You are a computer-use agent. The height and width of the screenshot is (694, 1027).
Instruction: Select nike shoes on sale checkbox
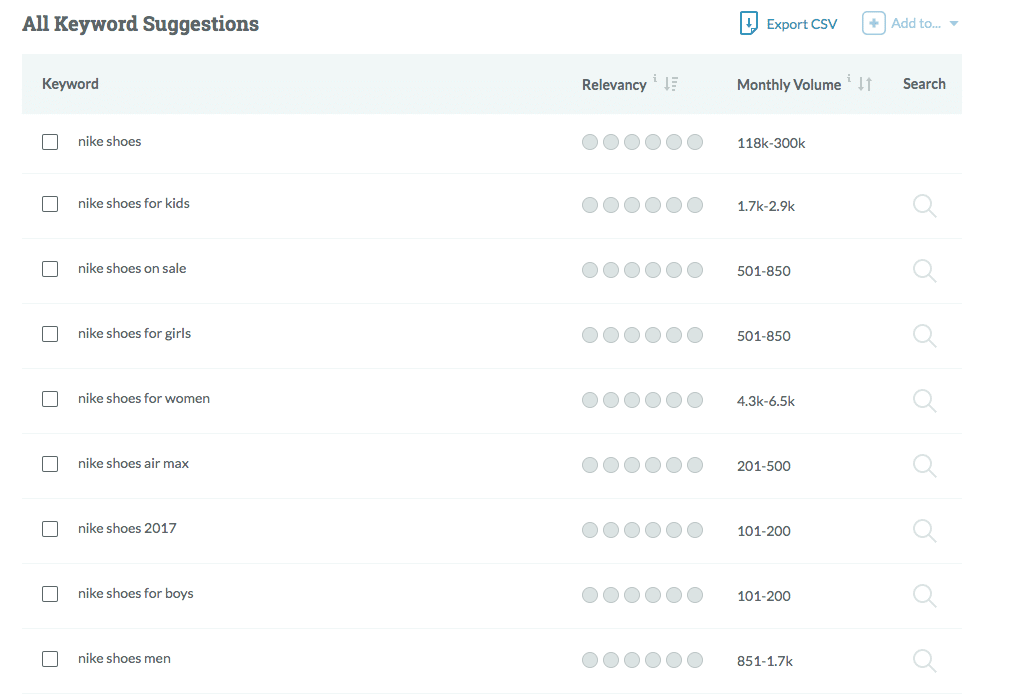[50, 269]
